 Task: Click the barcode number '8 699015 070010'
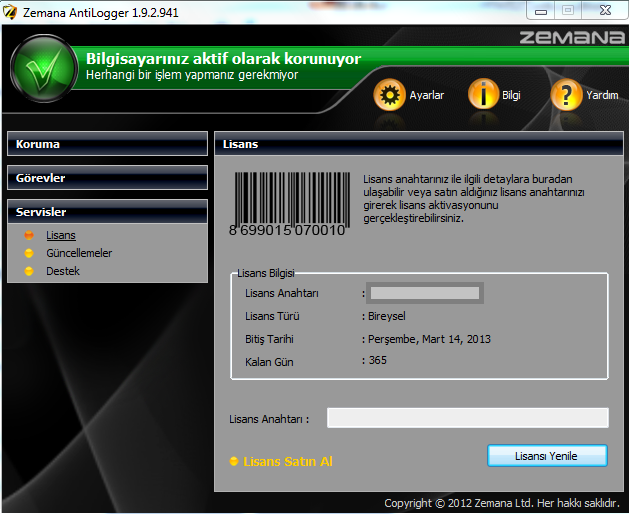(287, 230)
